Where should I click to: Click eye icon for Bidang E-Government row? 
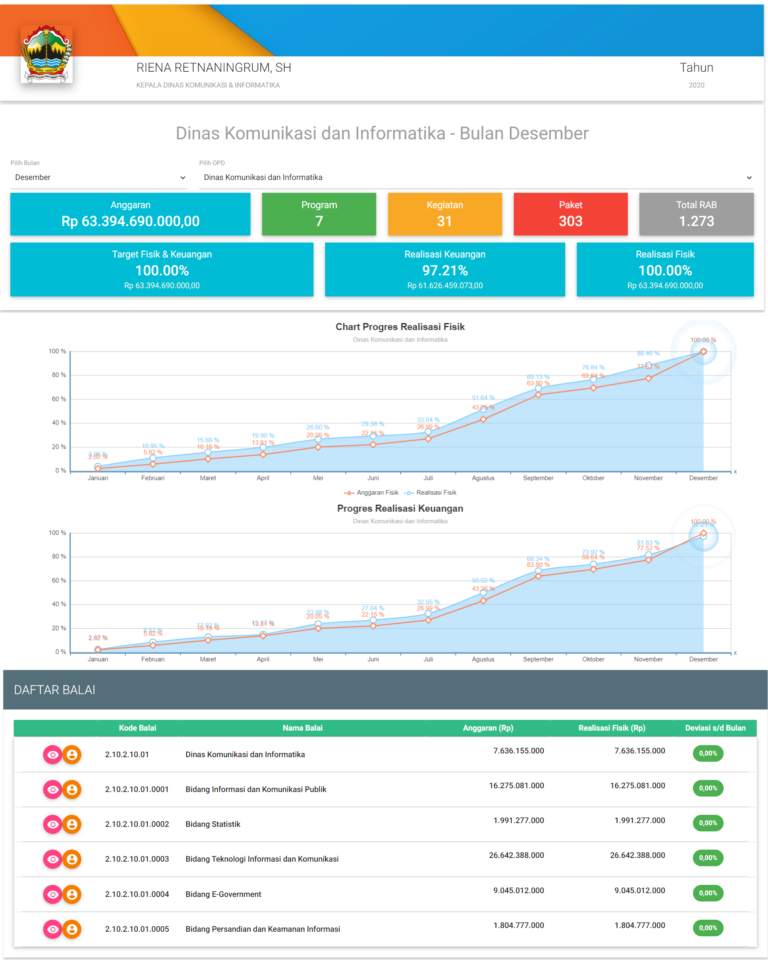point(53,894)
